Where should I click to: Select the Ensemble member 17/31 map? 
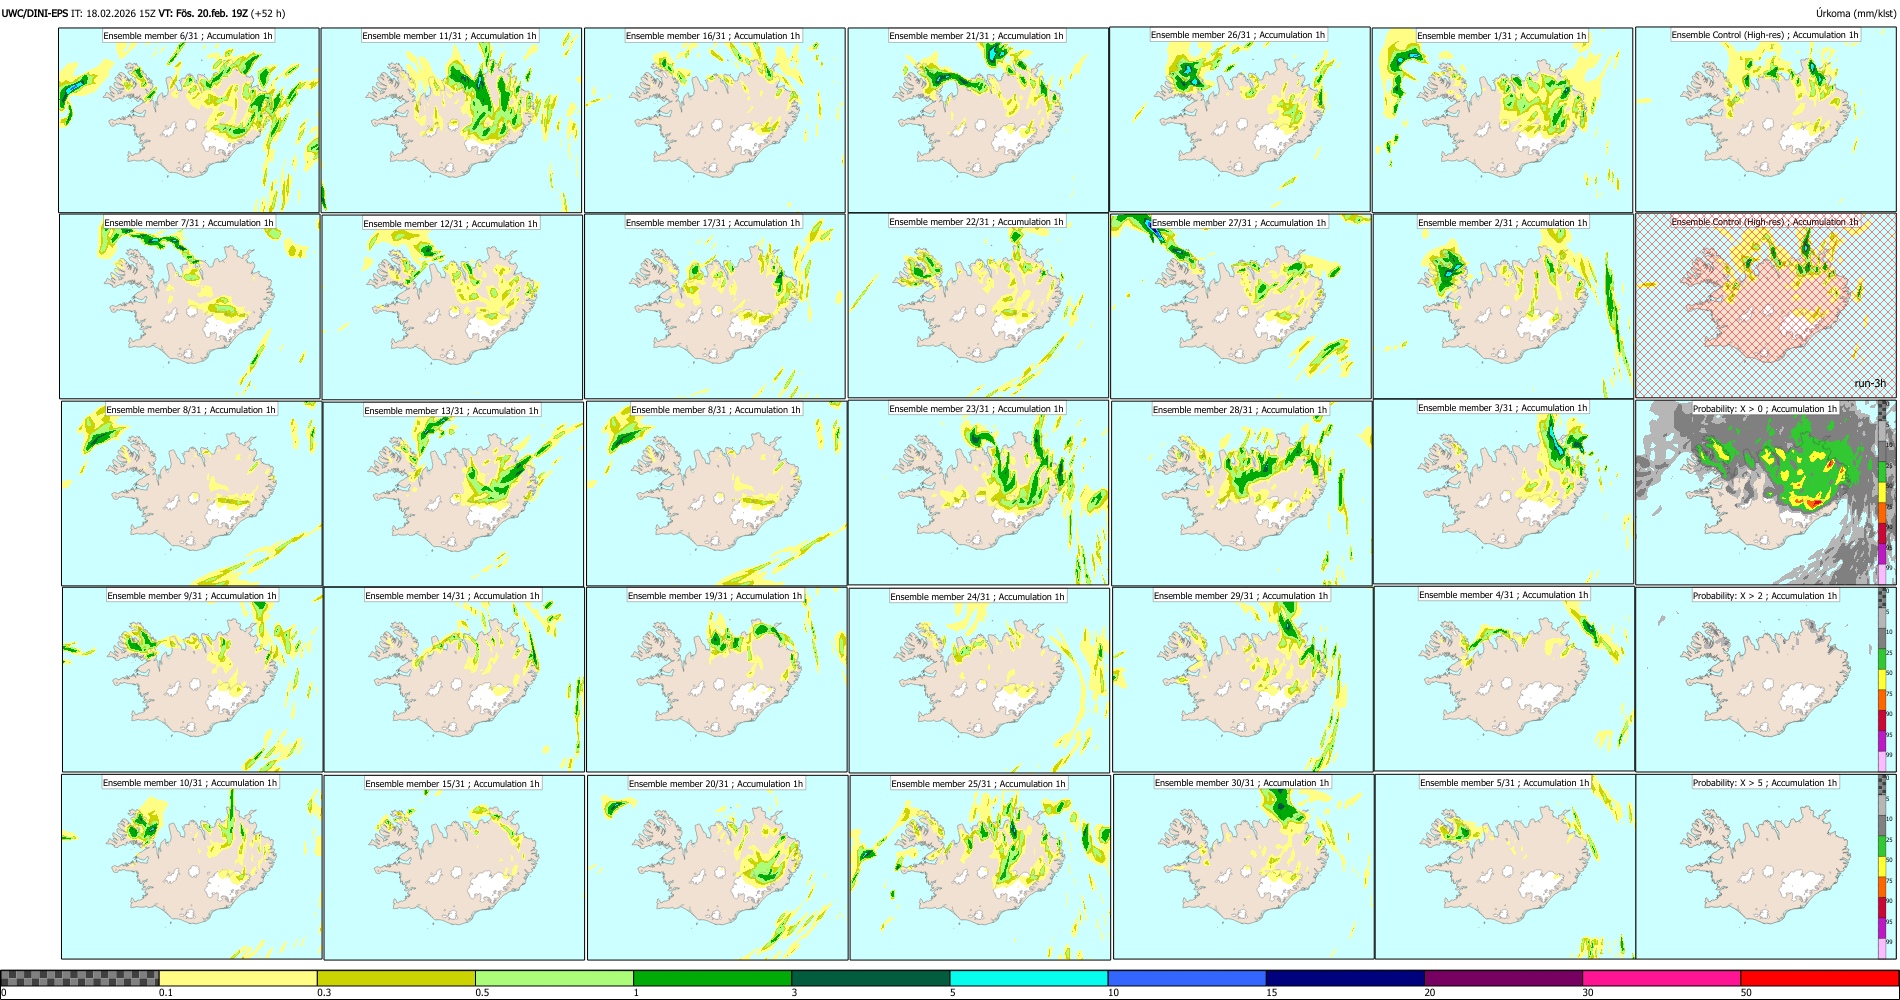click(715, 306)
